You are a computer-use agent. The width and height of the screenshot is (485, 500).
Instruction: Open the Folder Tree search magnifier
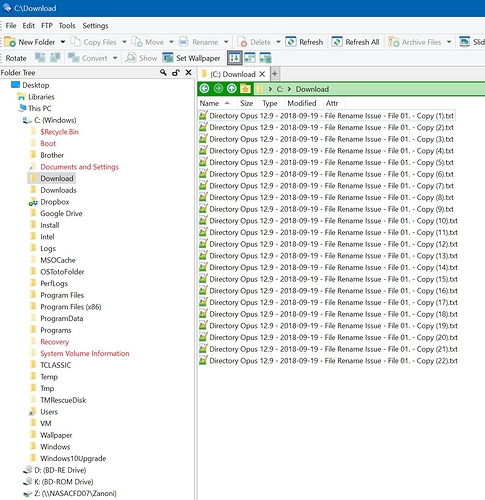[x=163, y=72]
